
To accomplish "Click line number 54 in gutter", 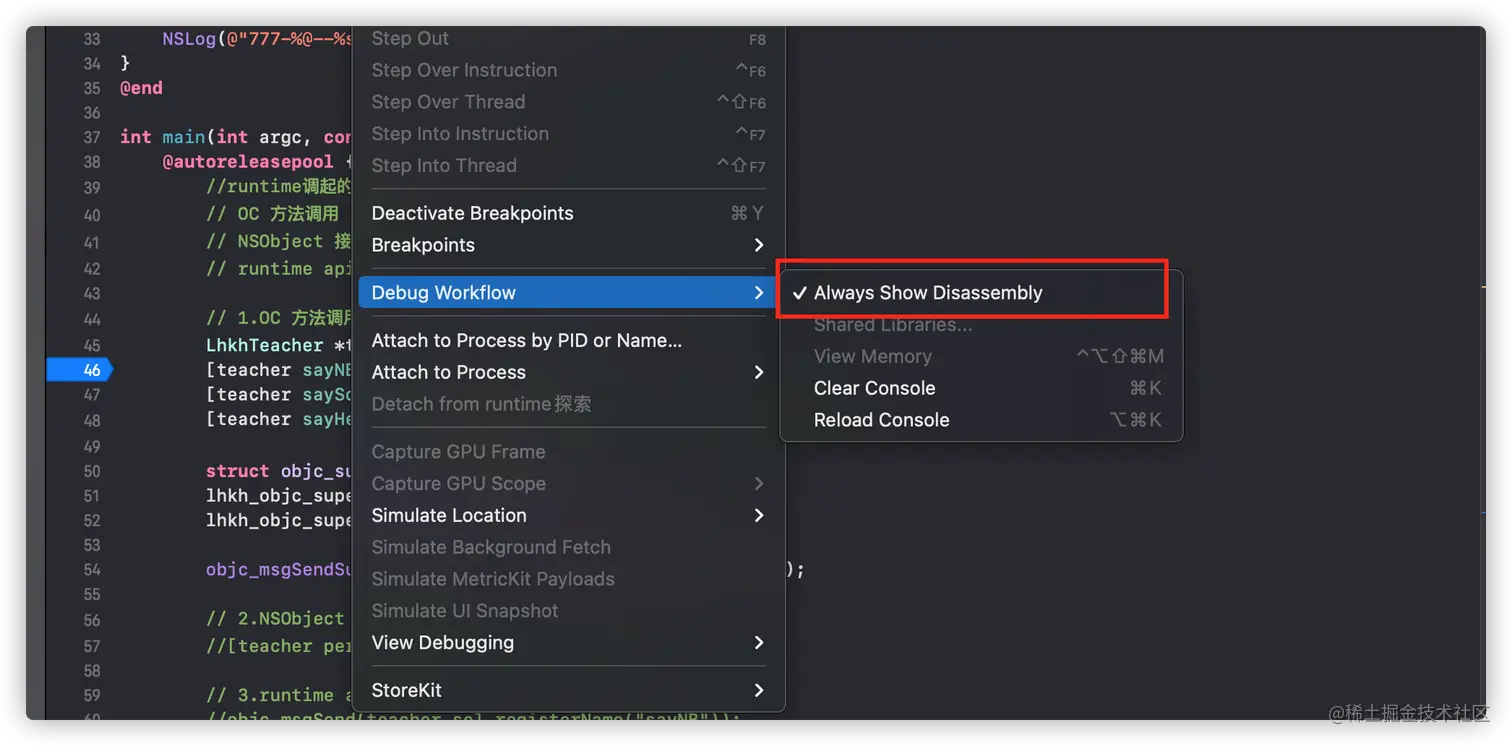I will pos(92,570).
